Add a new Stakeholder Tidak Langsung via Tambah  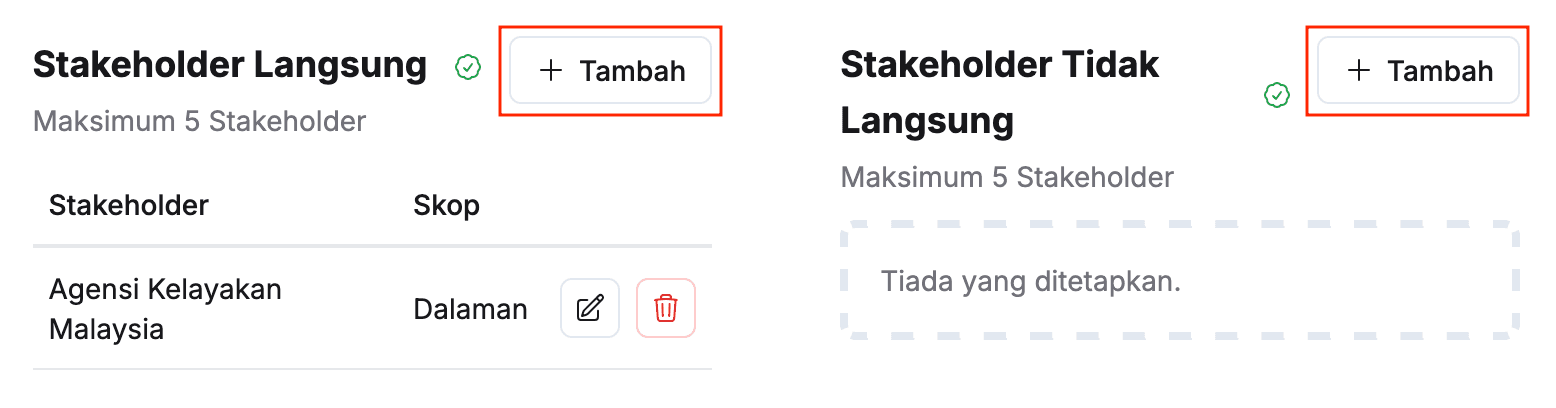pos(1418,71)
